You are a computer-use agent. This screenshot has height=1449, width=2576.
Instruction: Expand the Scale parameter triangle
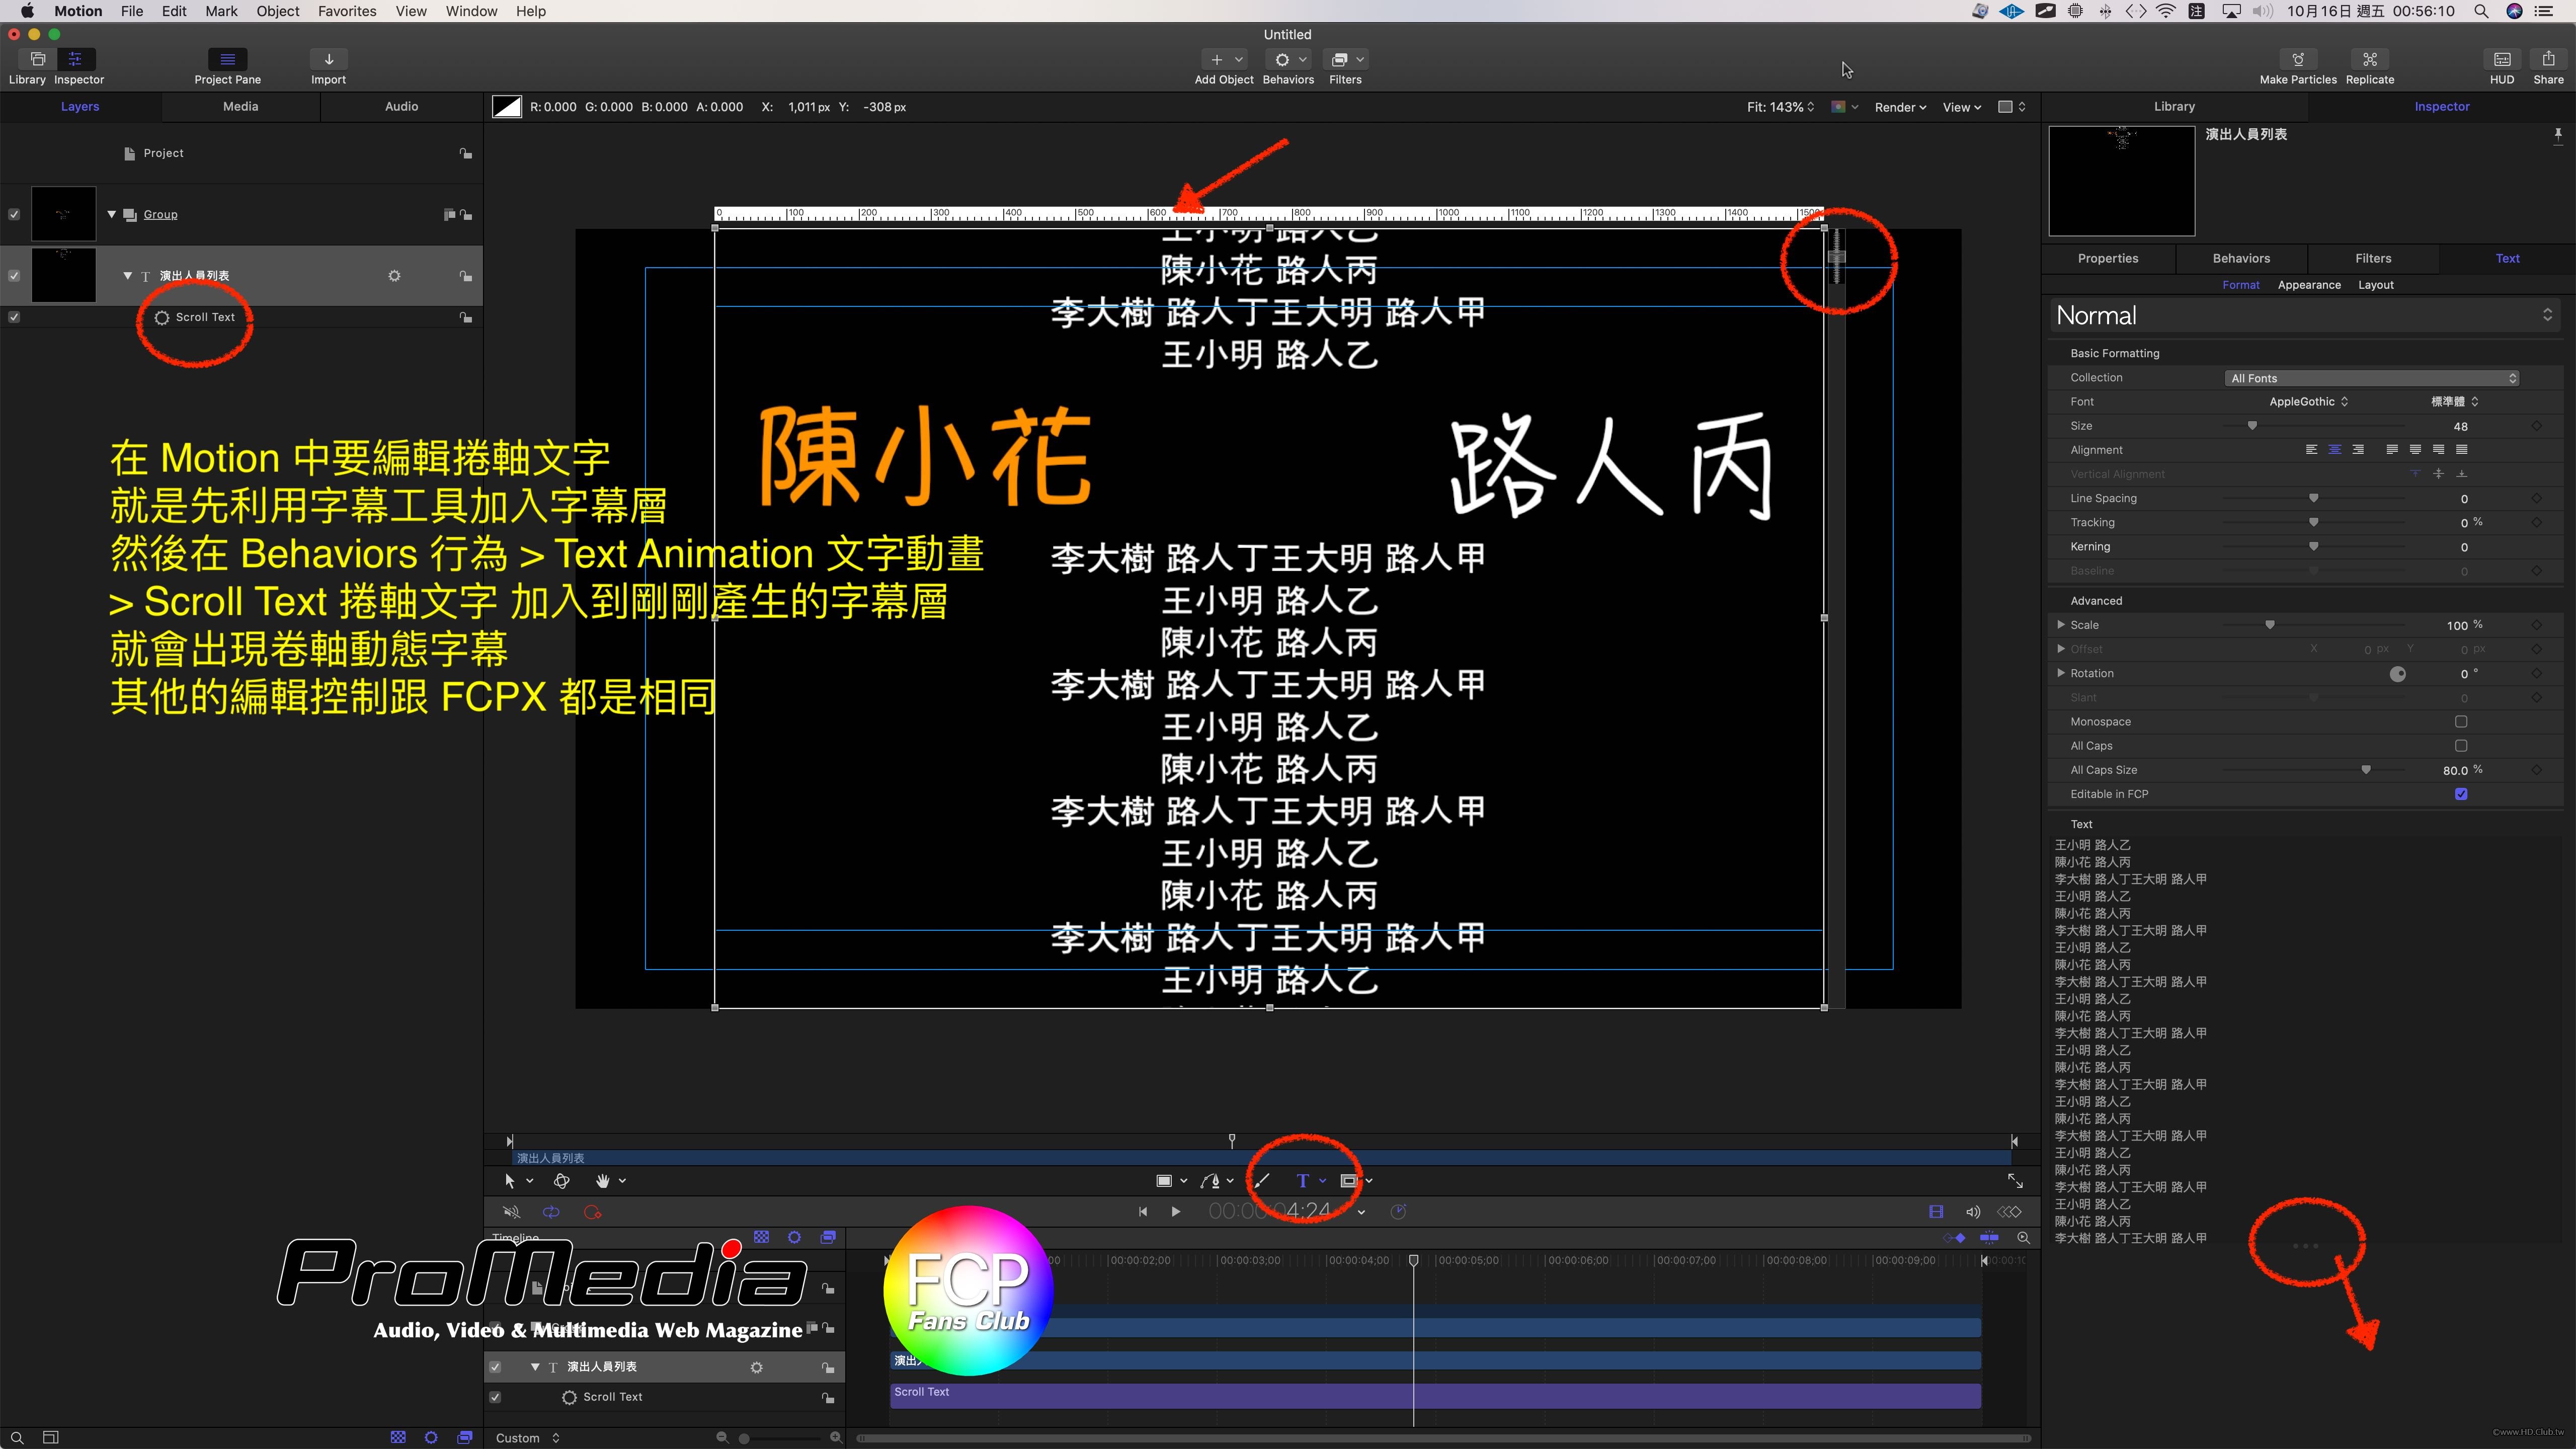coord(2061,625)
